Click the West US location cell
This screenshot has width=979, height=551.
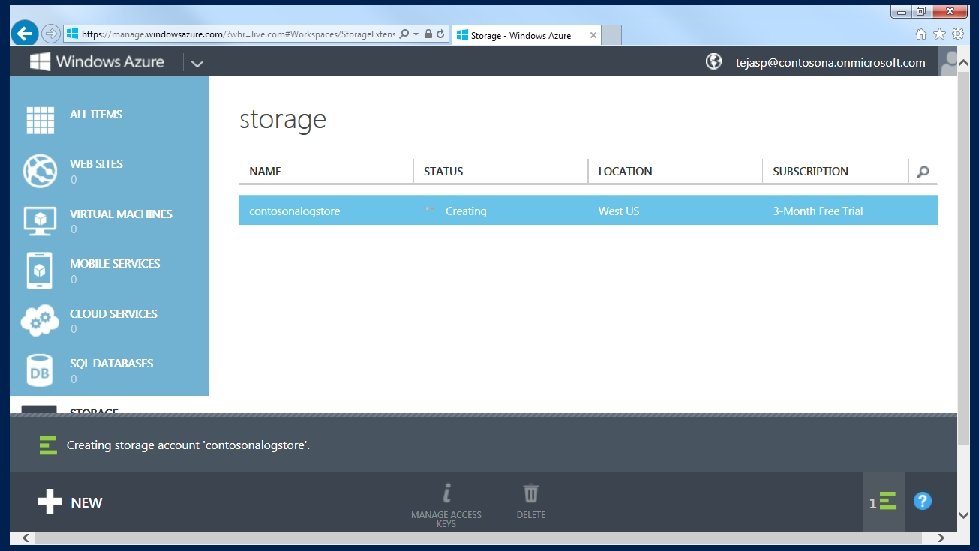point(619,211)
